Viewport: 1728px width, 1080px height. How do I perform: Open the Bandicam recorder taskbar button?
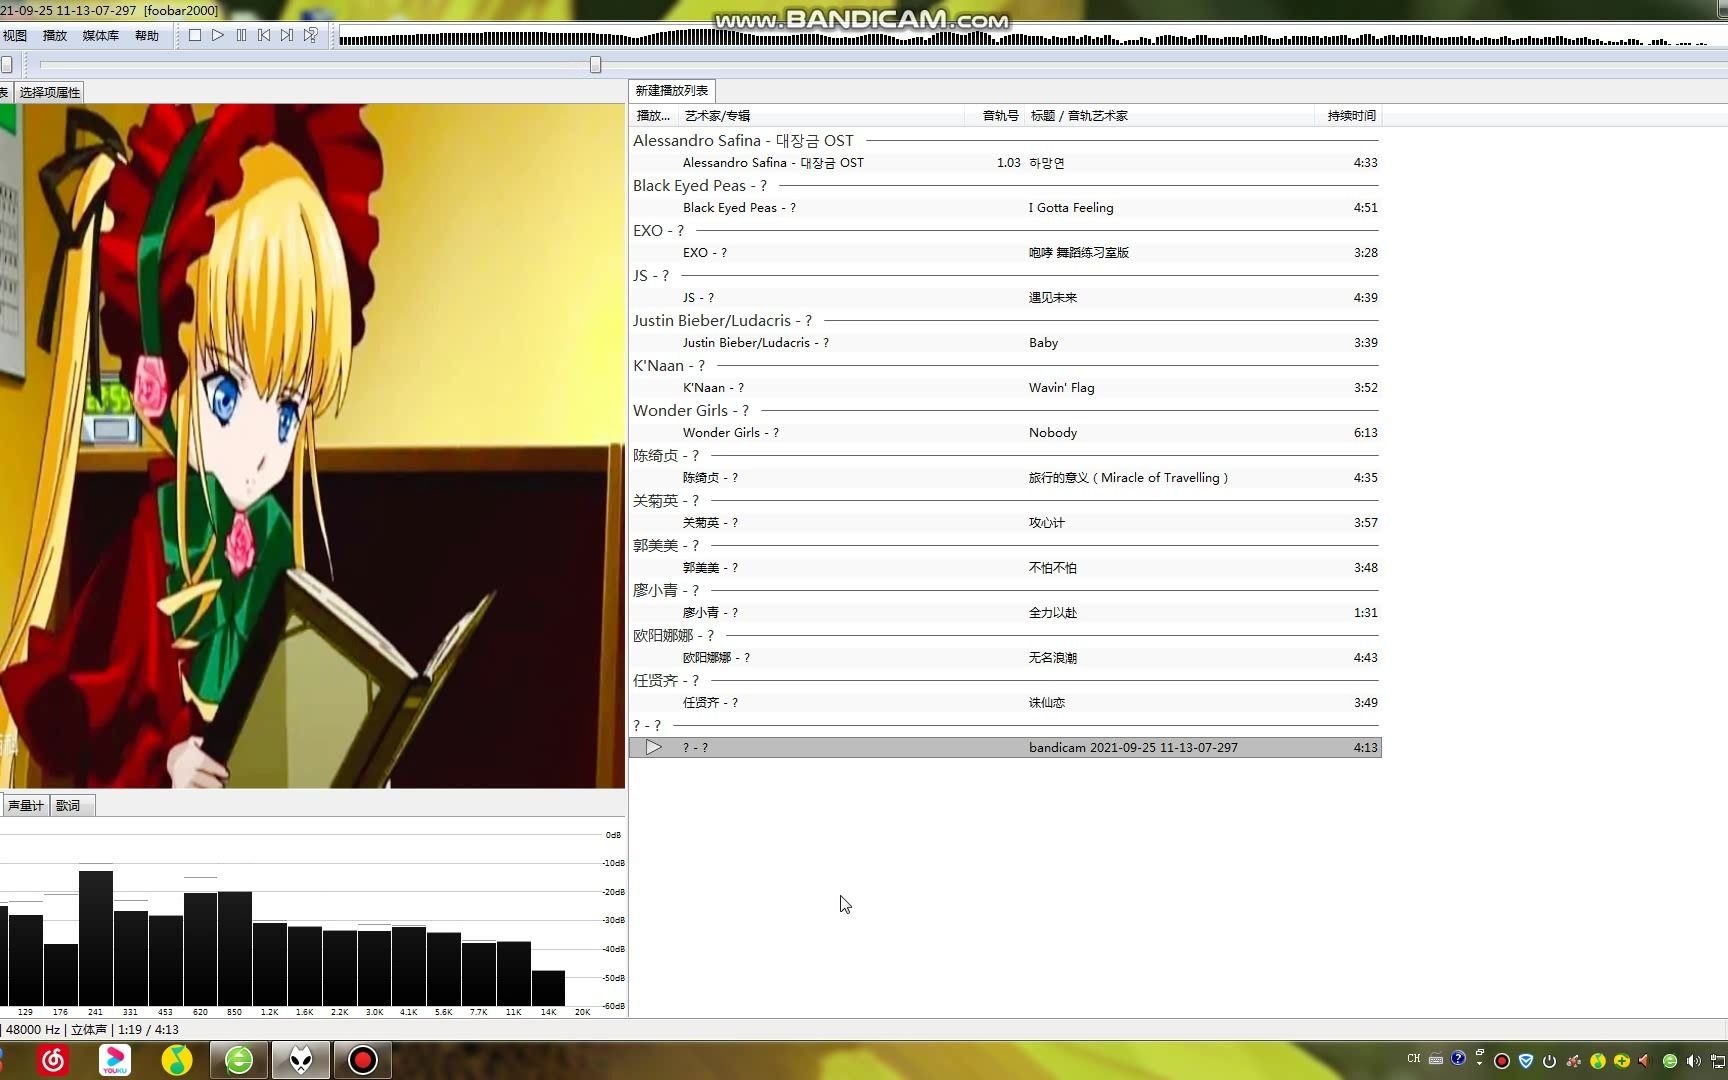pos(363,1060)
